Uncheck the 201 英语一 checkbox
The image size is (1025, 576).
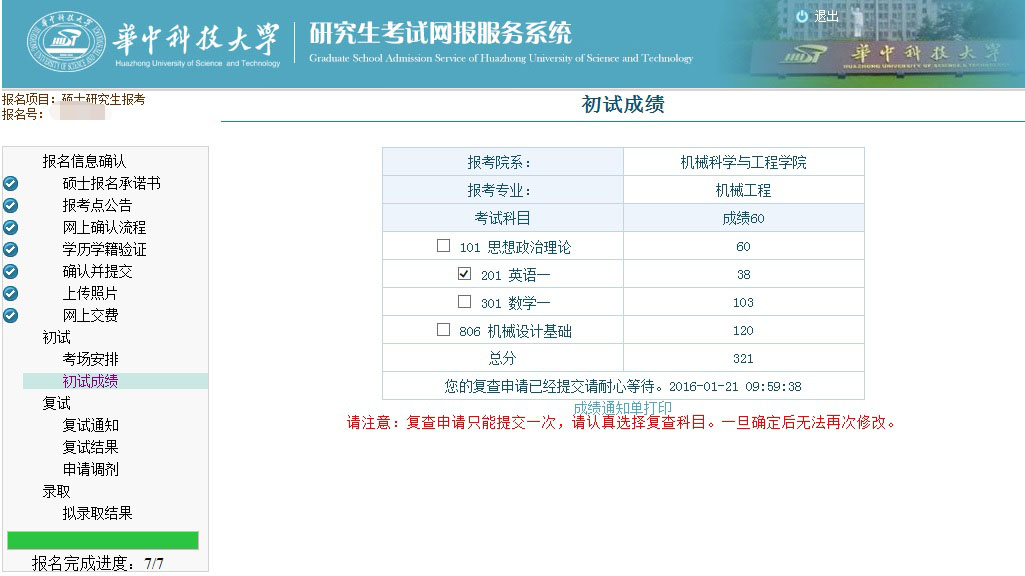[464, 274]
